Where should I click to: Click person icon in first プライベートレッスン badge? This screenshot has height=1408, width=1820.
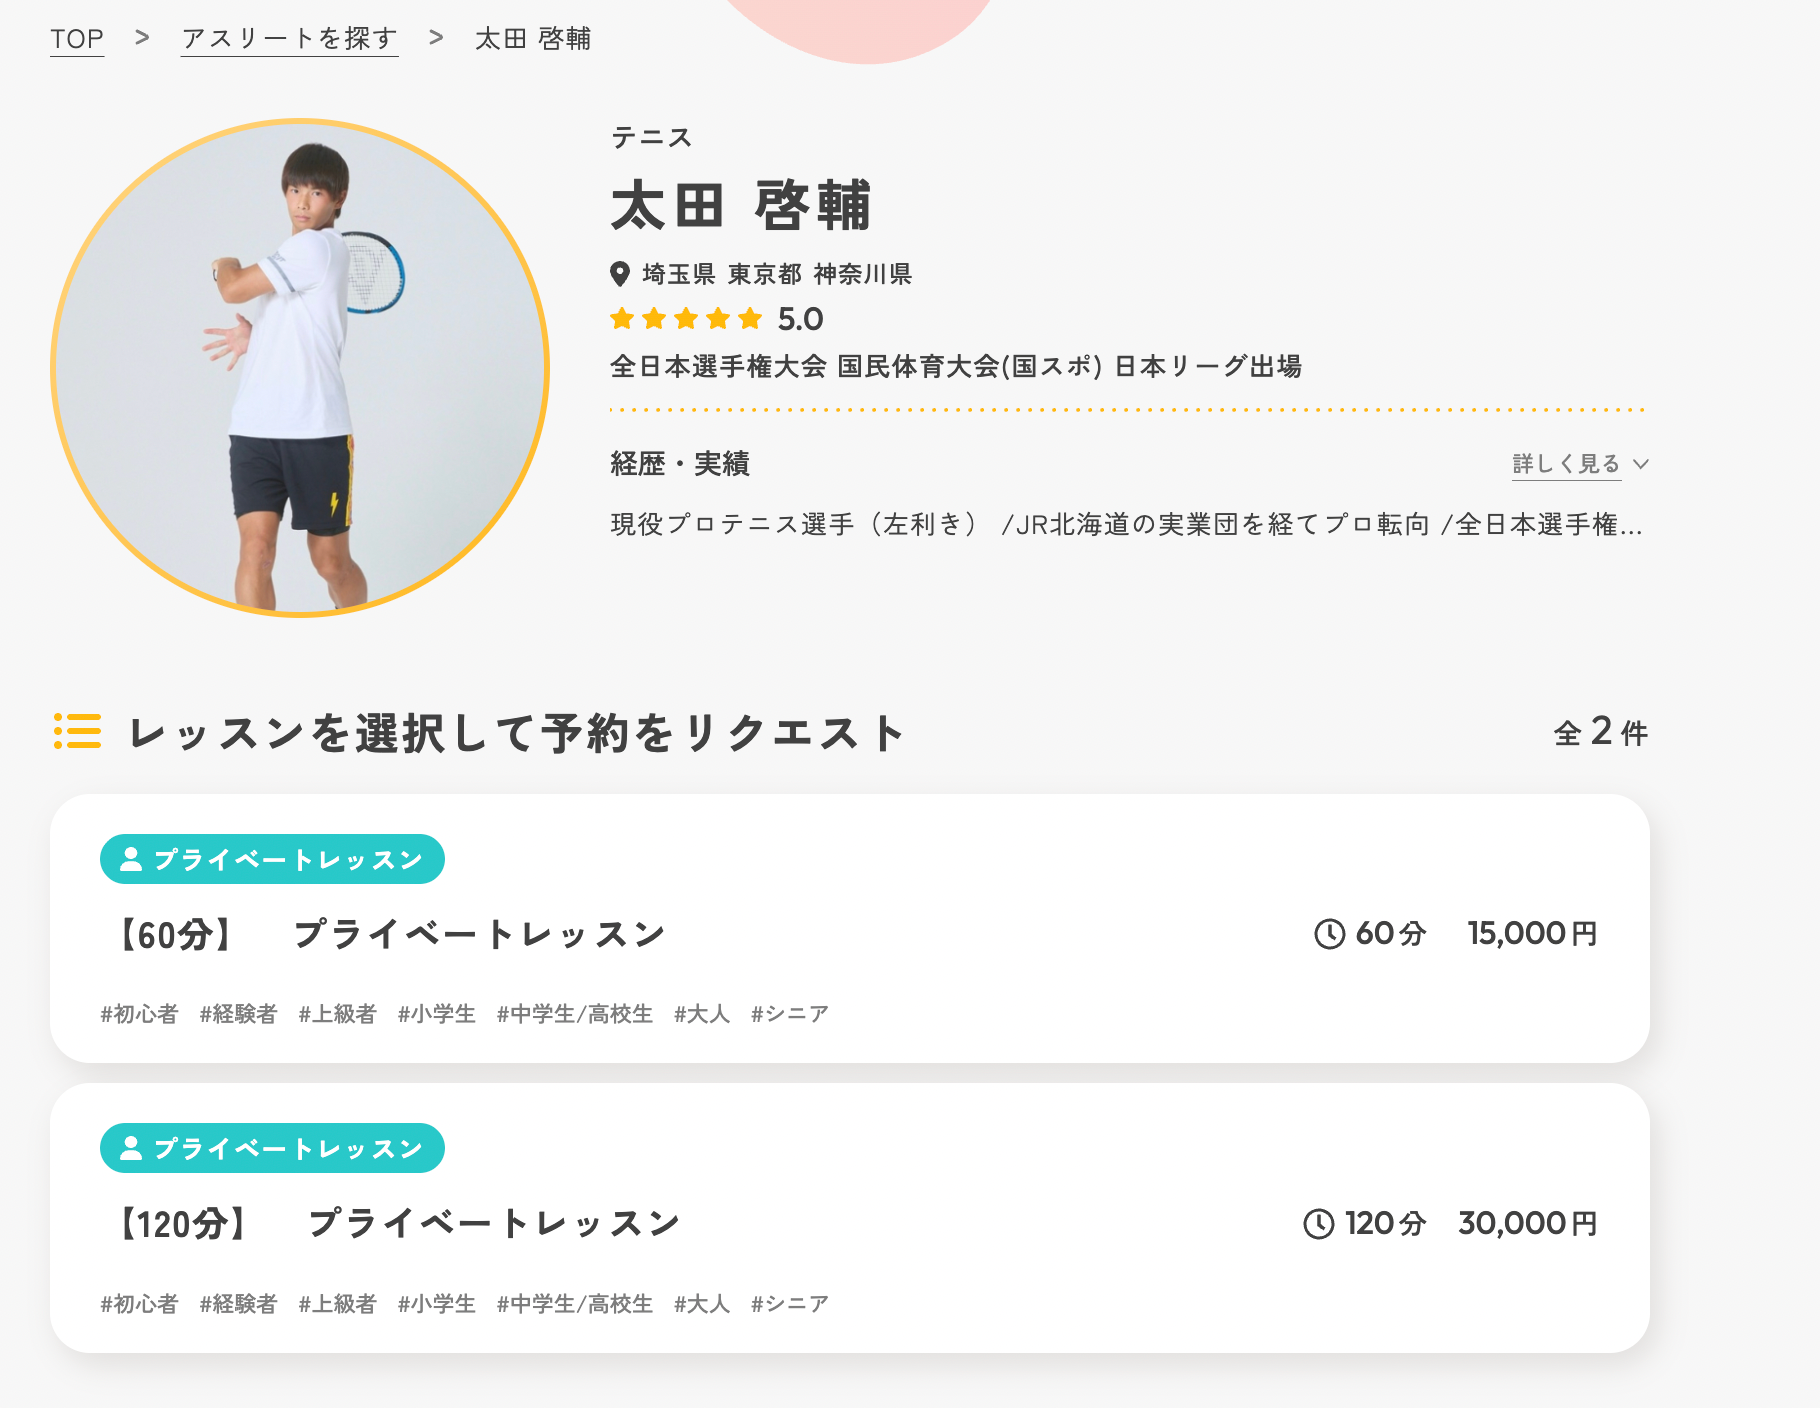coord(131,859)
